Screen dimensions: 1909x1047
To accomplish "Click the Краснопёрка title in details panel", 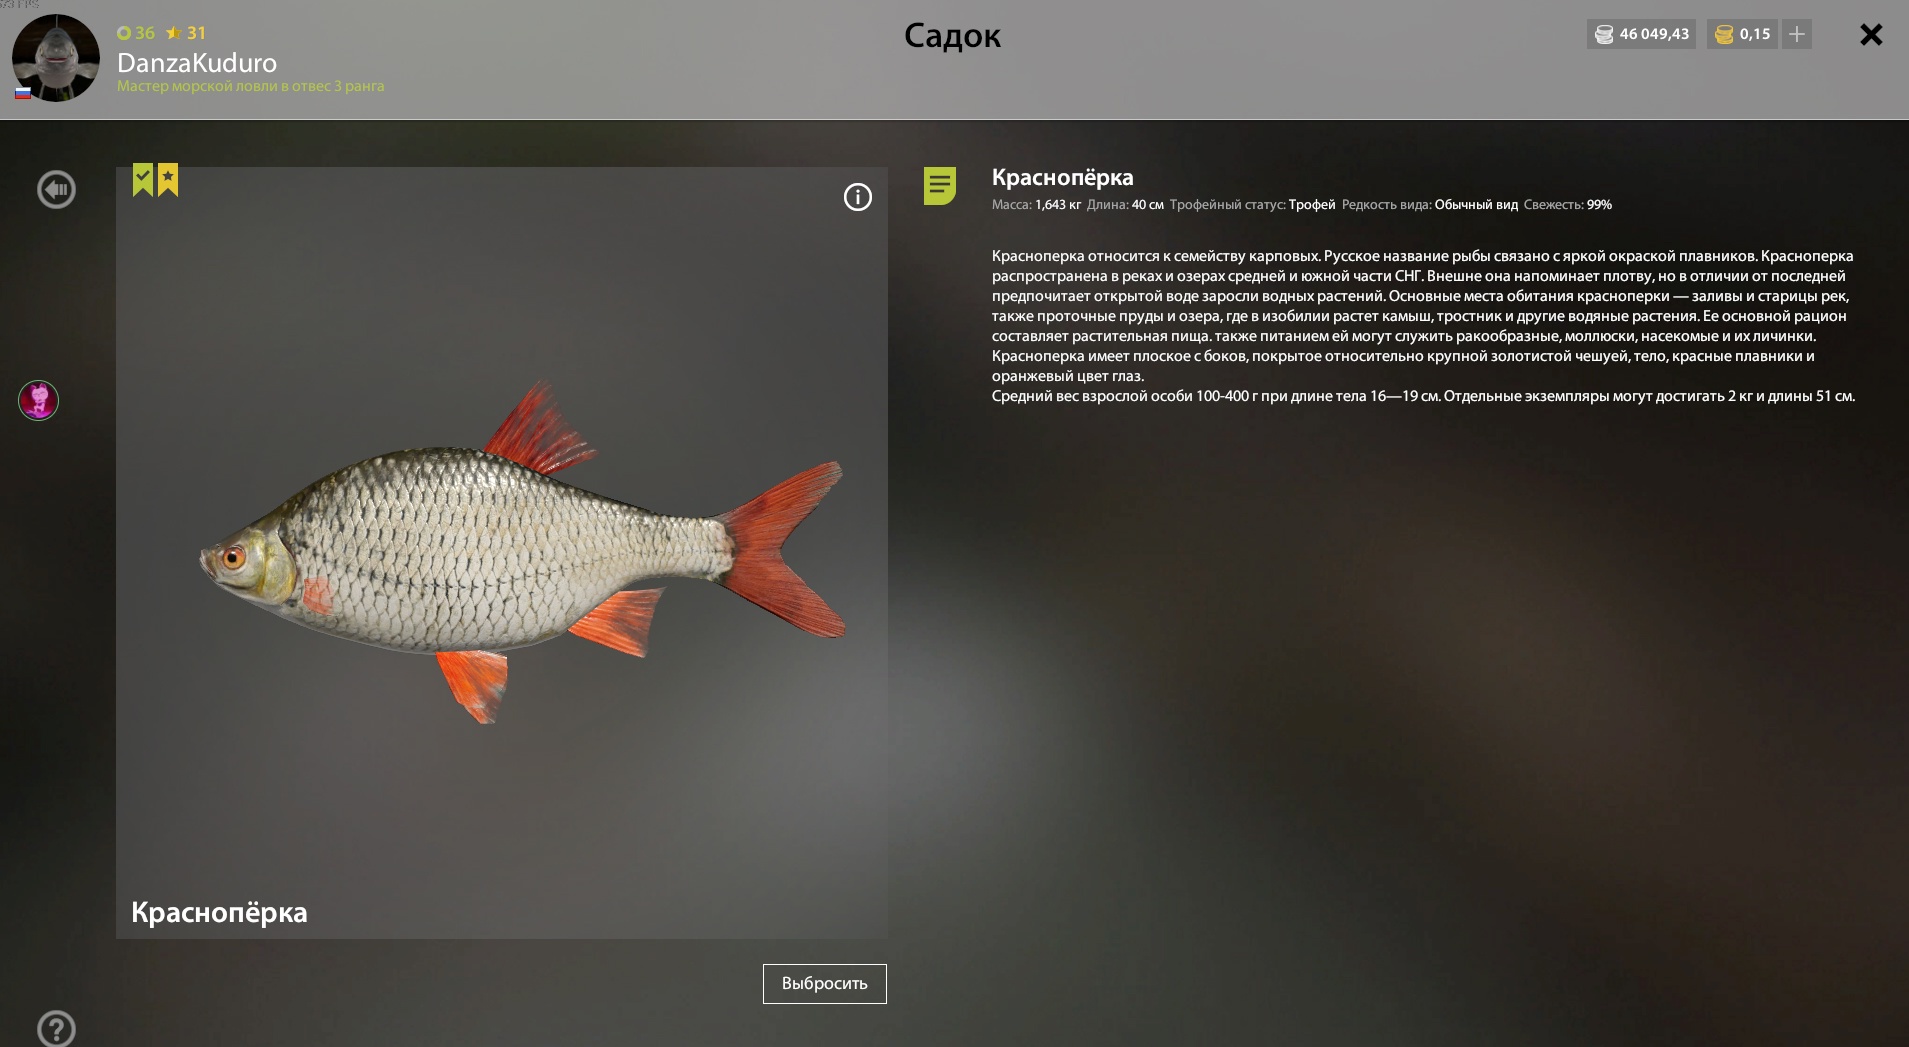I will (x=1062, y=178).
